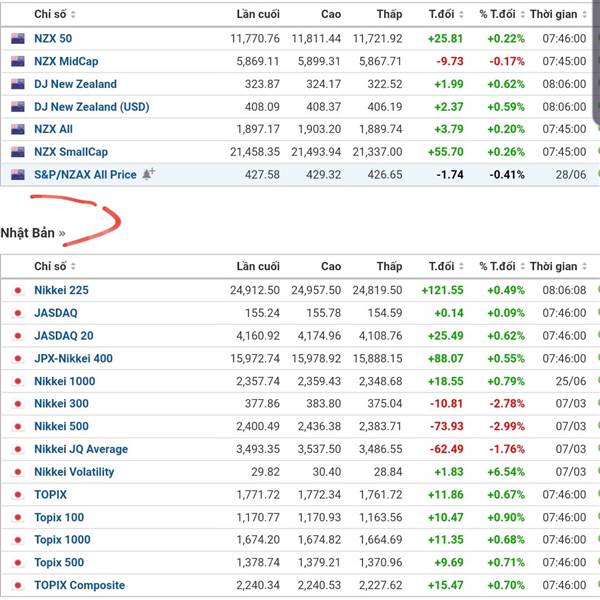This screenshot has width=600, height=600.
Task: Open the NZX 50 index page
Action: coord(53,38)
